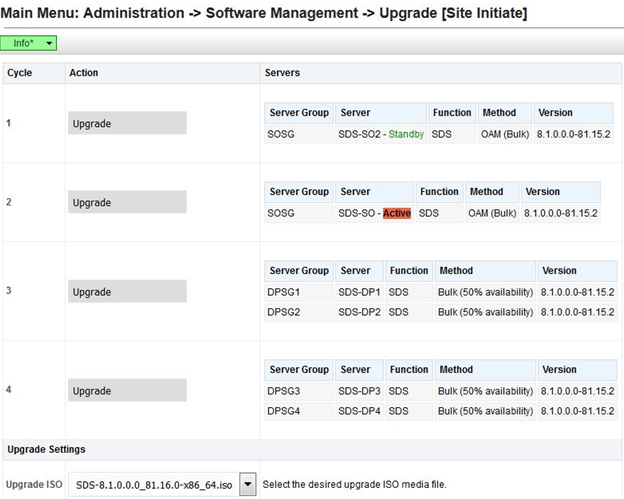The image size is (624, 499).
Task: Select the DPSG1 server group cell
Action: pos(299,292)
